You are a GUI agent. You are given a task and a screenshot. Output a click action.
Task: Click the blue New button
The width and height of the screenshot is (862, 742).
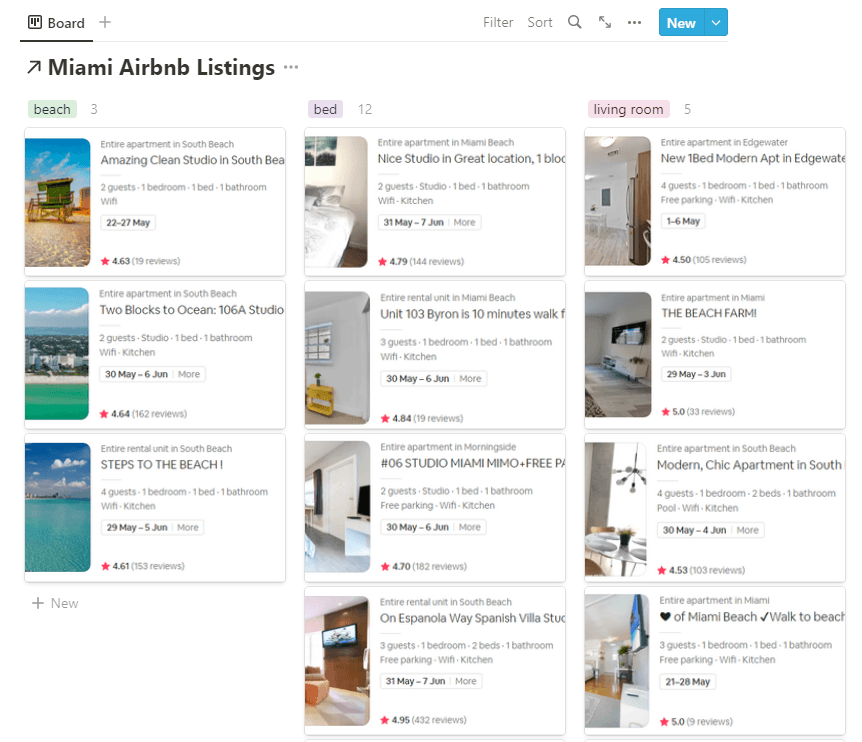tap(681, 21)
